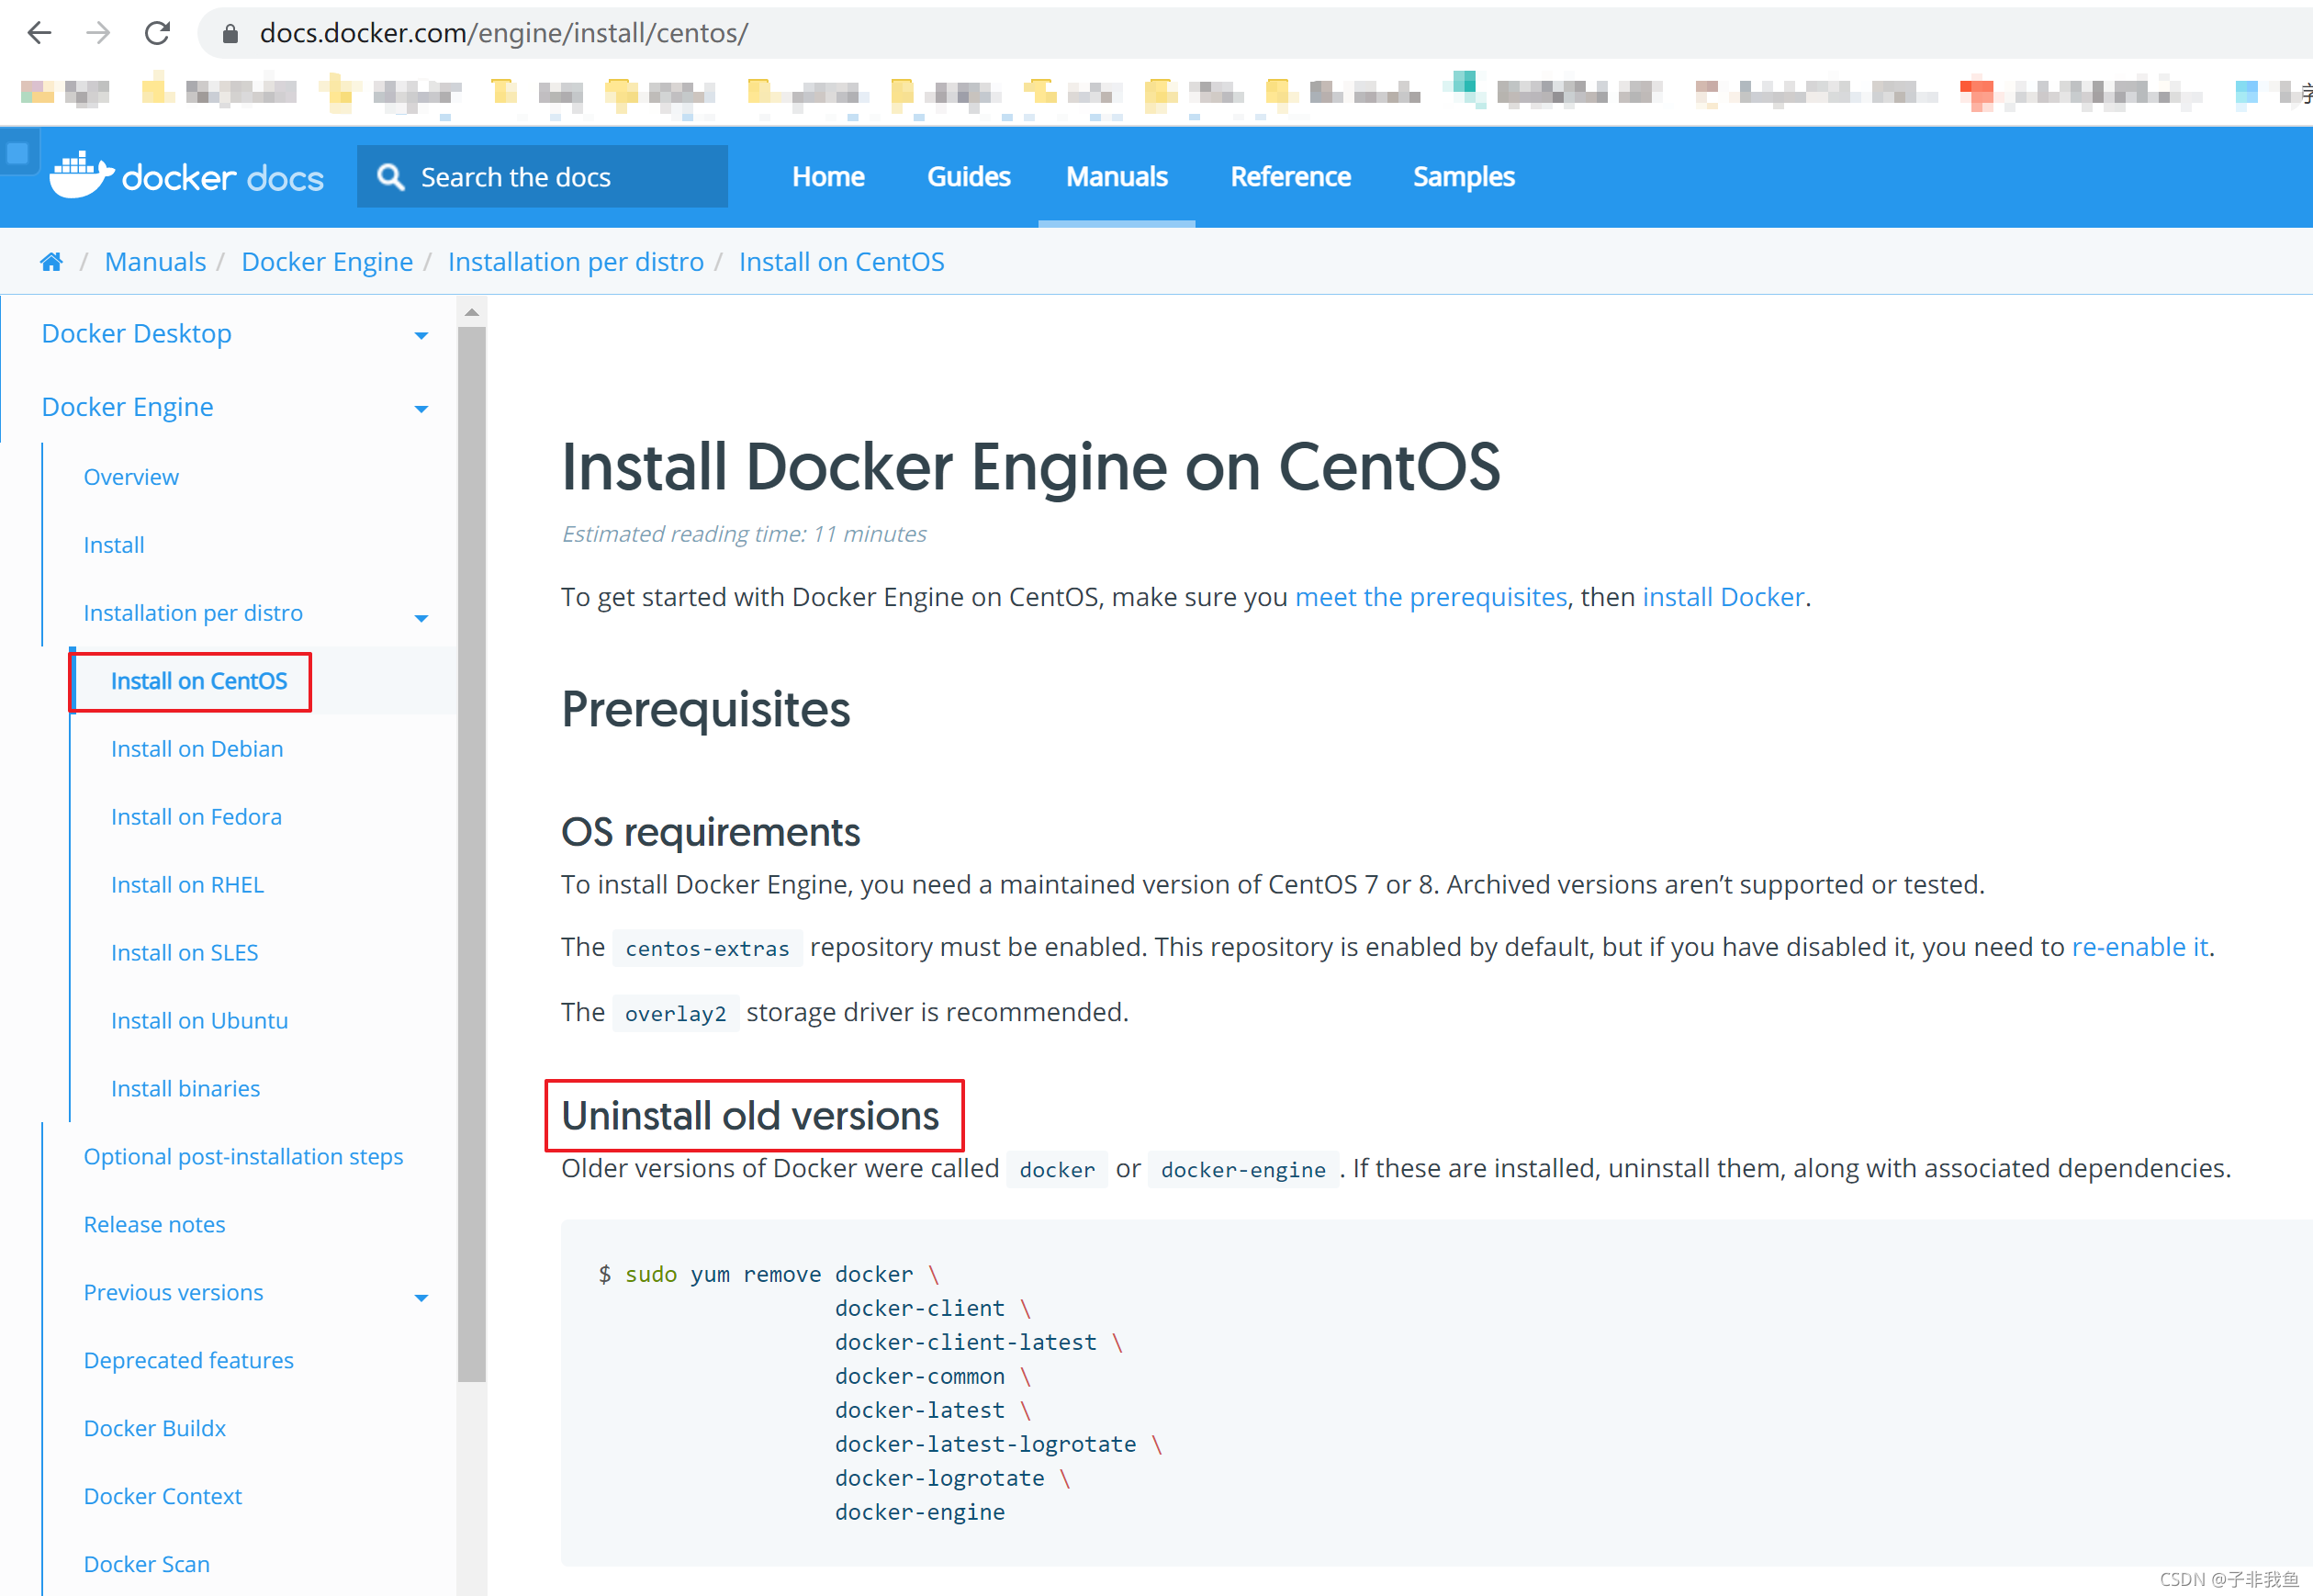The height and width of the screenshot is (1596, 2313).
Task: Expand Previous versions sidebar arrow
Action: point(421,1298)
